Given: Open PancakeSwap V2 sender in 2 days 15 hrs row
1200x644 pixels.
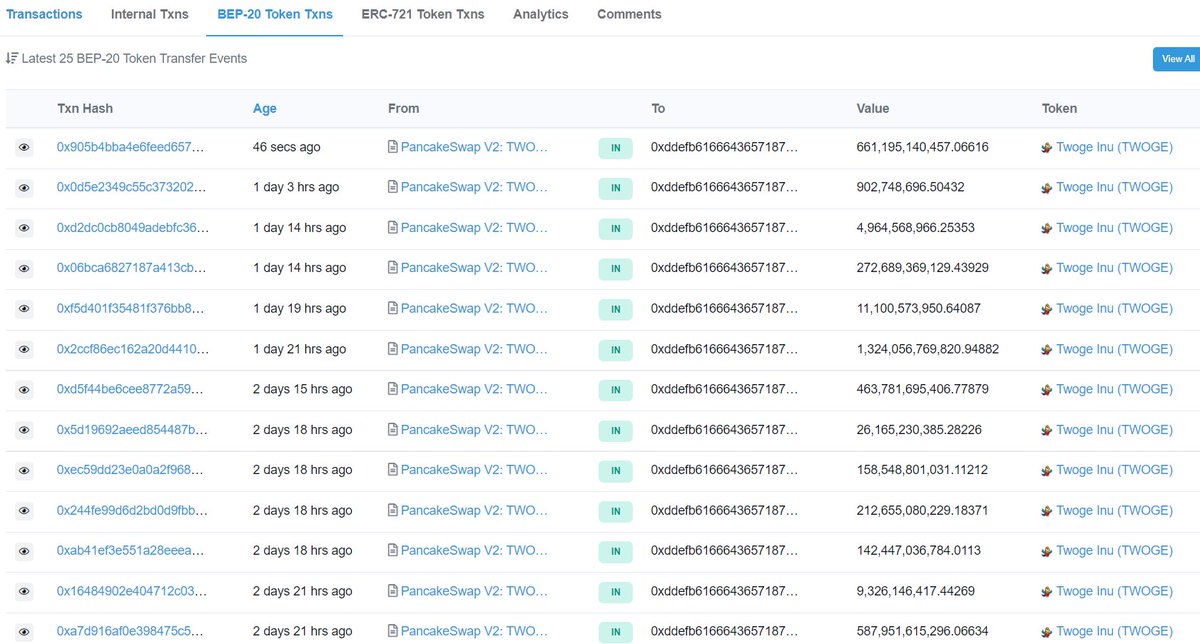Looking at the screenshot, I should pos(474,389).
